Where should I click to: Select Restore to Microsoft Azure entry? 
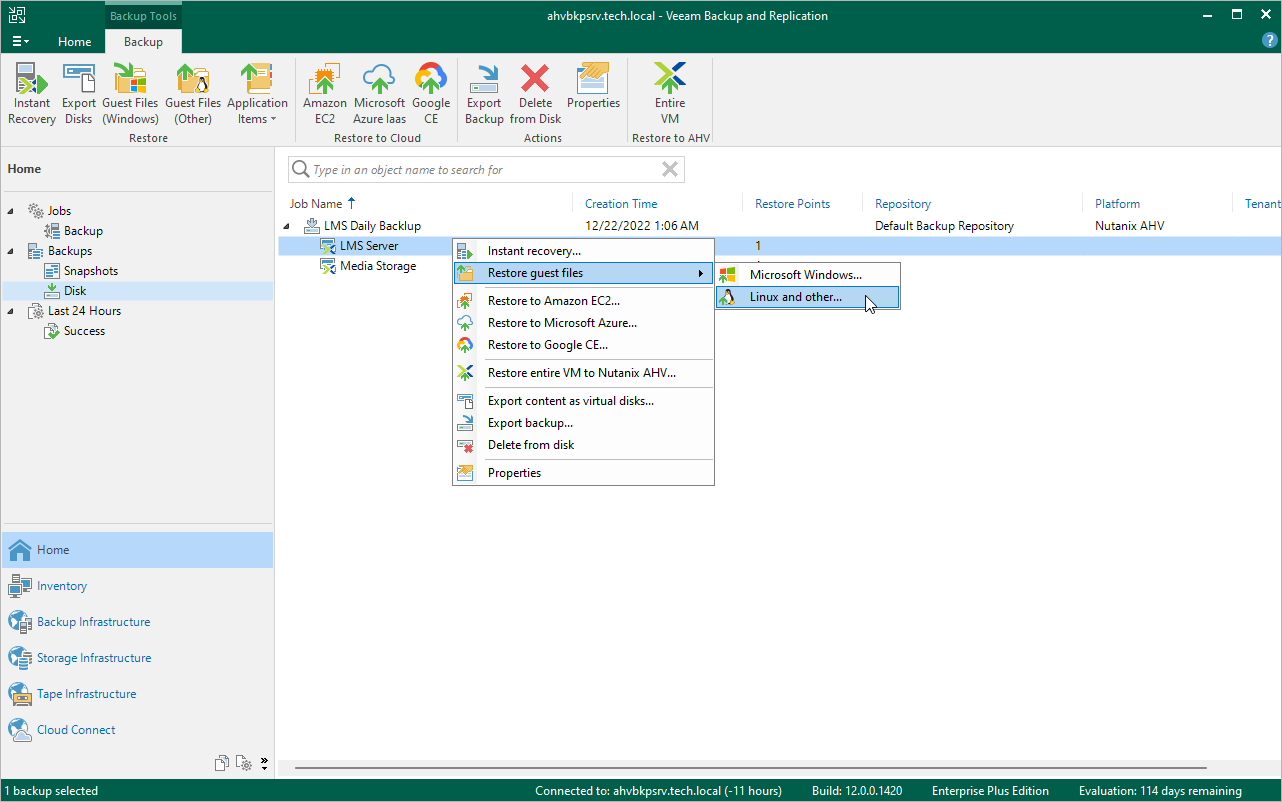pyautogui.click(x=584, y=323)
